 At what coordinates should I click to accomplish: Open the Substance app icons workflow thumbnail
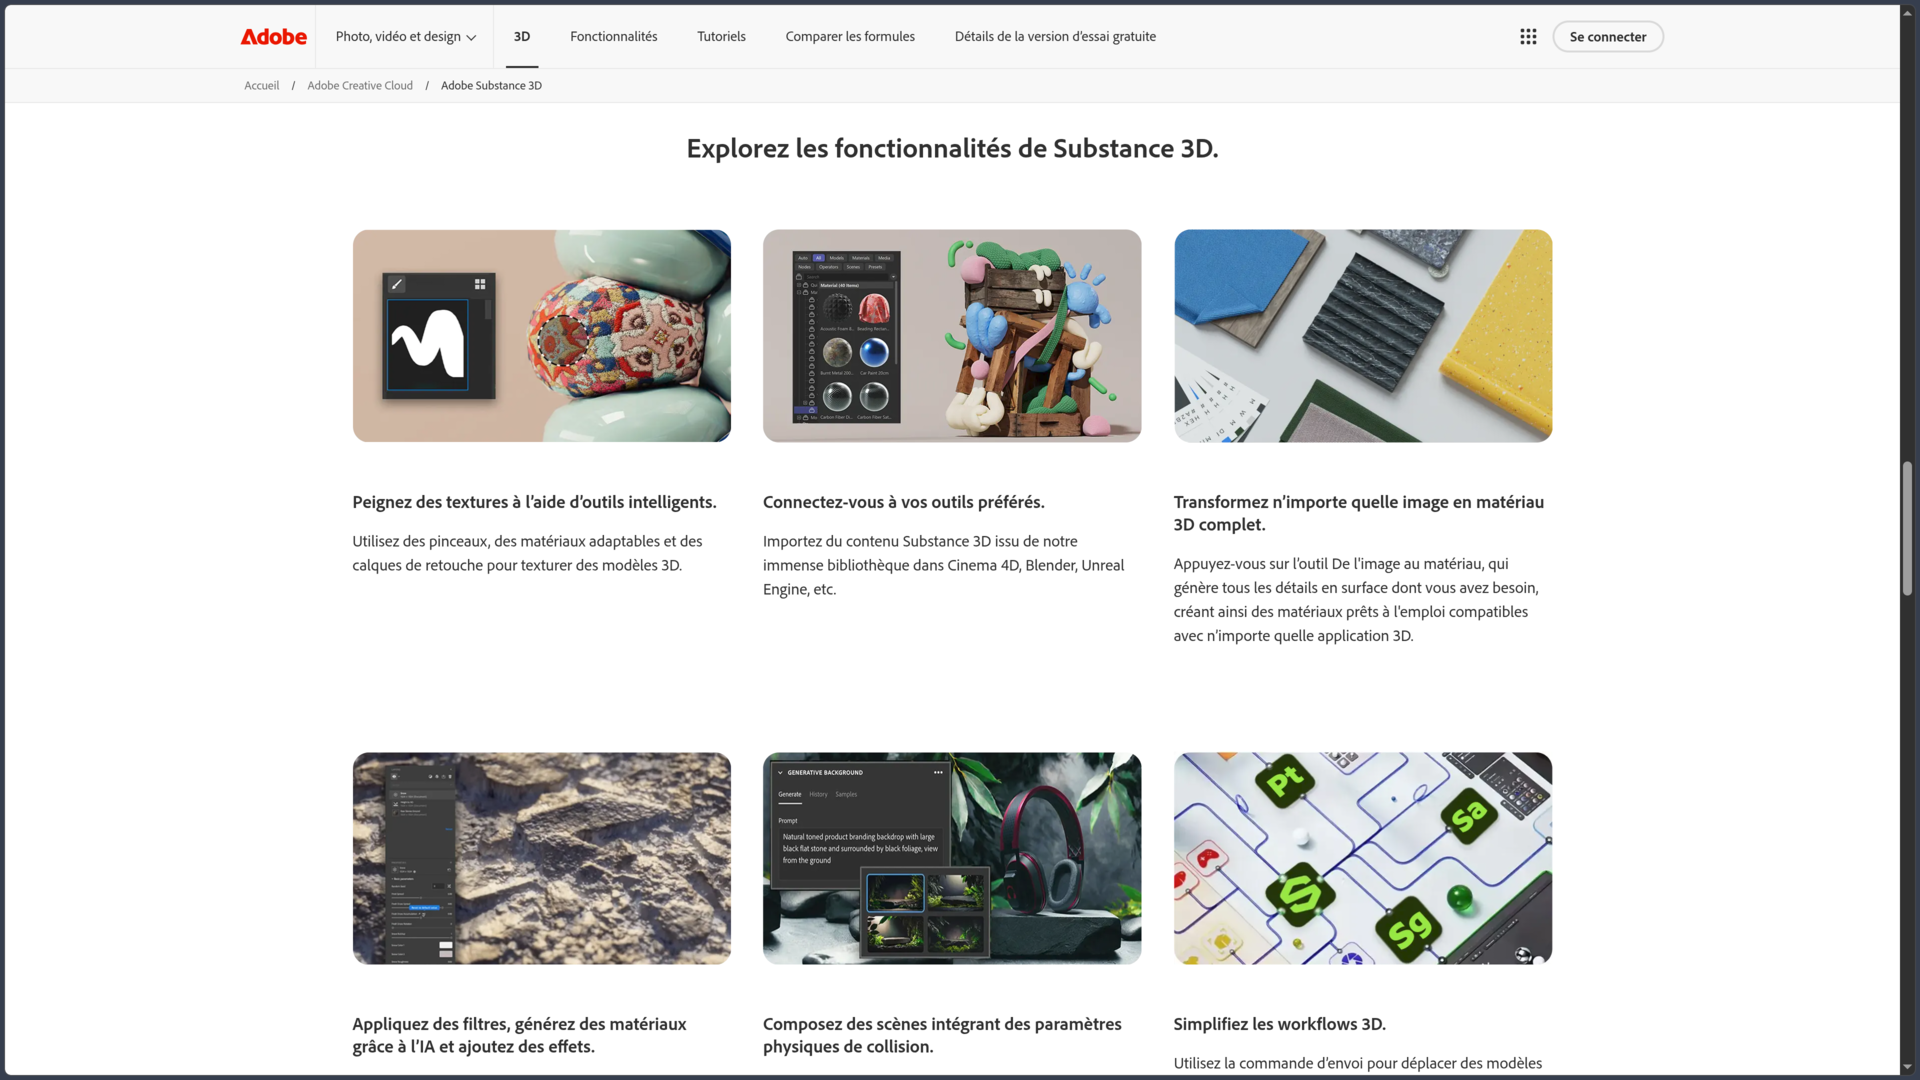click(x=1363, y=858)
